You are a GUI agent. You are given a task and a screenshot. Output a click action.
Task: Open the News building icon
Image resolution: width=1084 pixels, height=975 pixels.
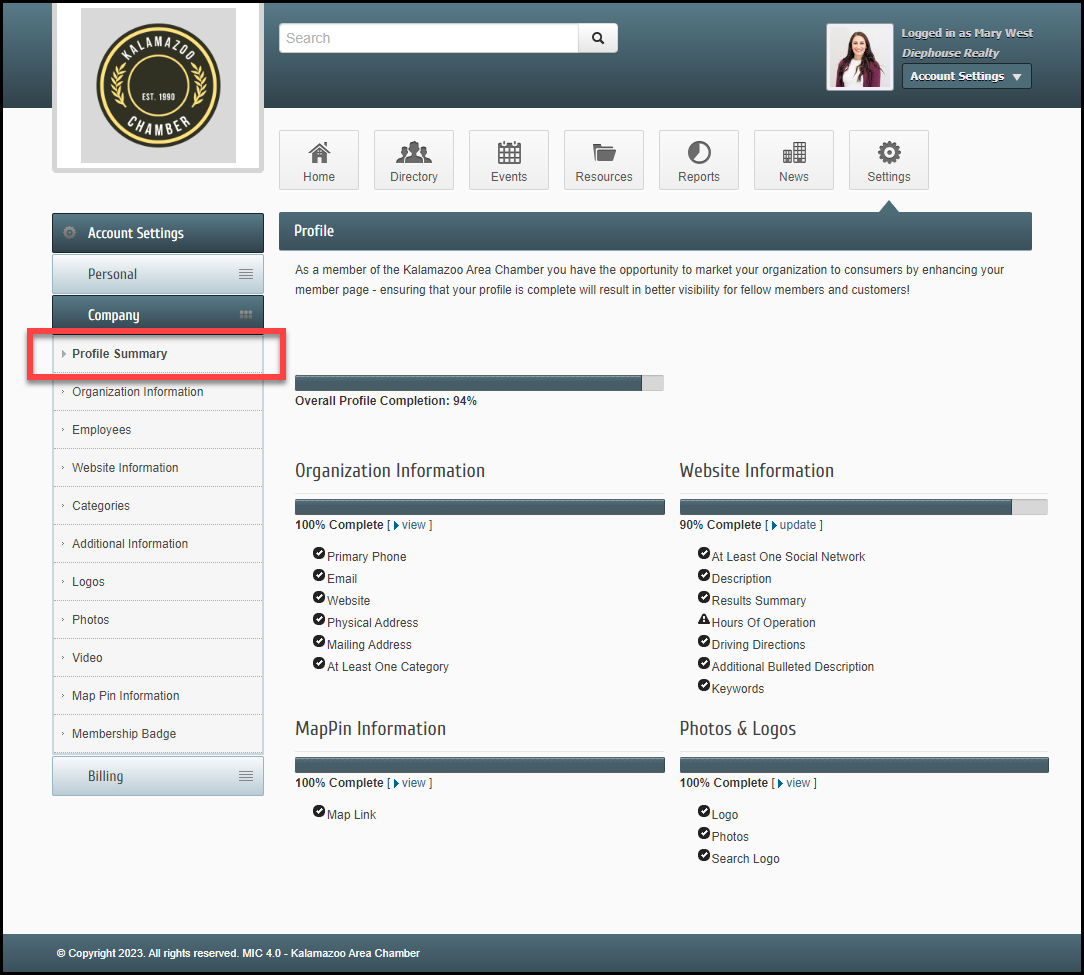(x=793, y=153)
